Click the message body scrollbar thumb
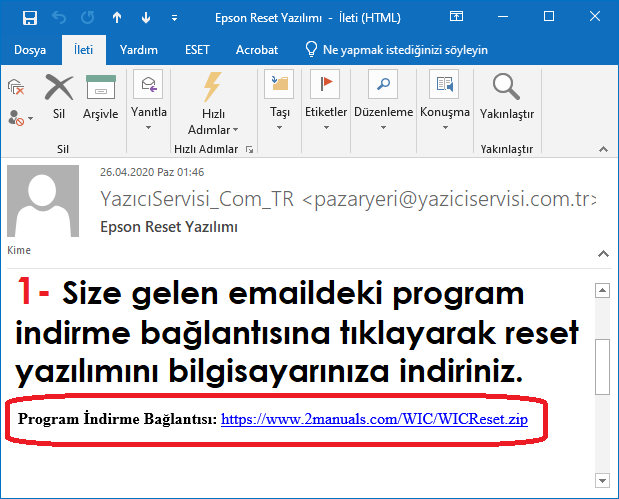The width and height of the screenshot is (619, 499). click(602, 367)
